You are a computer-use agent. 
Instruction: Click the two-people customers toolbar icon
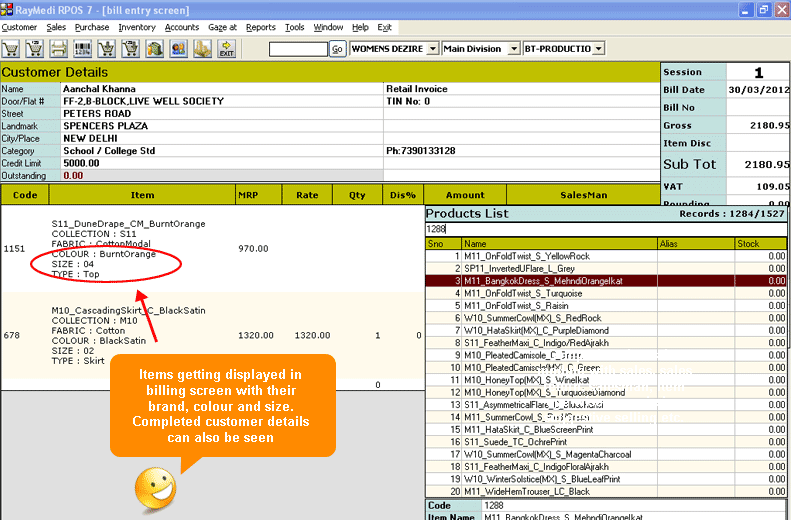click(x=179, y=49)
